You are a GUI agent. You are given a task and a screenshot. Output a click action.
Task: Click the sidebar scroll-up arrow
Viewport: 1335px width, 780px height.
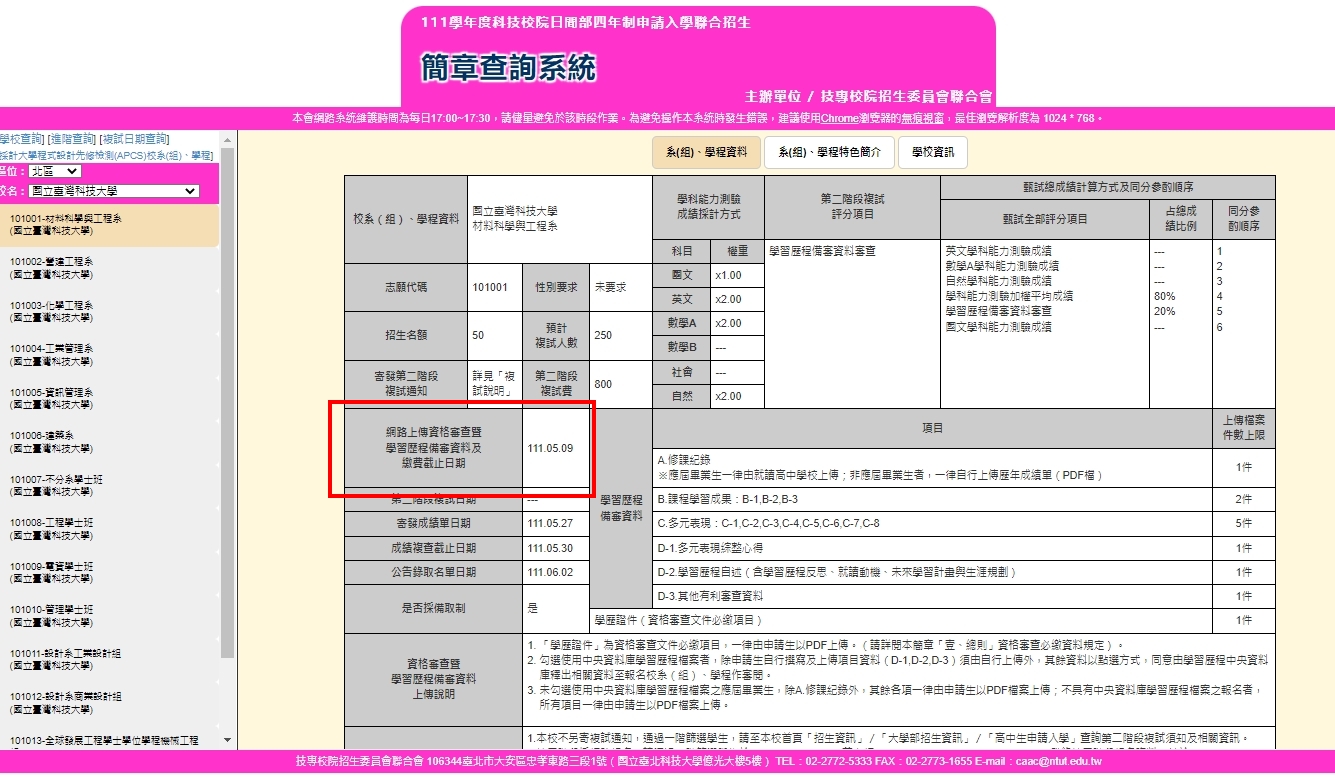point(227,139)
